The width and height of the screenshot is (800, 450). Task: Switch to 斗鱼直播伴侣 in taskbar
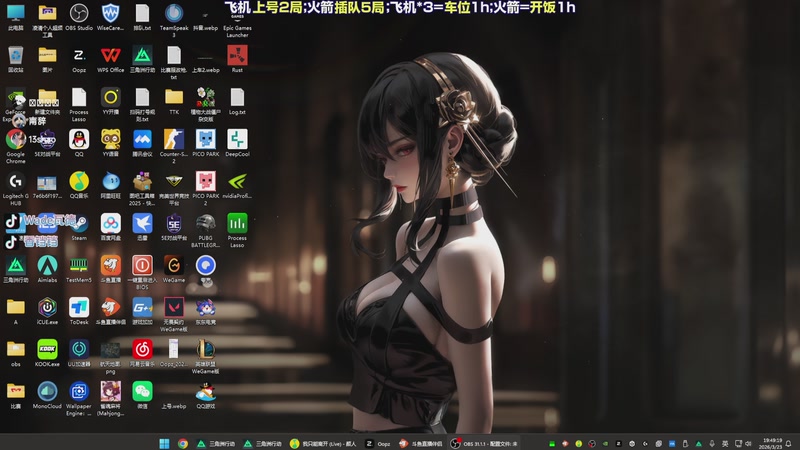coord(421,443)
